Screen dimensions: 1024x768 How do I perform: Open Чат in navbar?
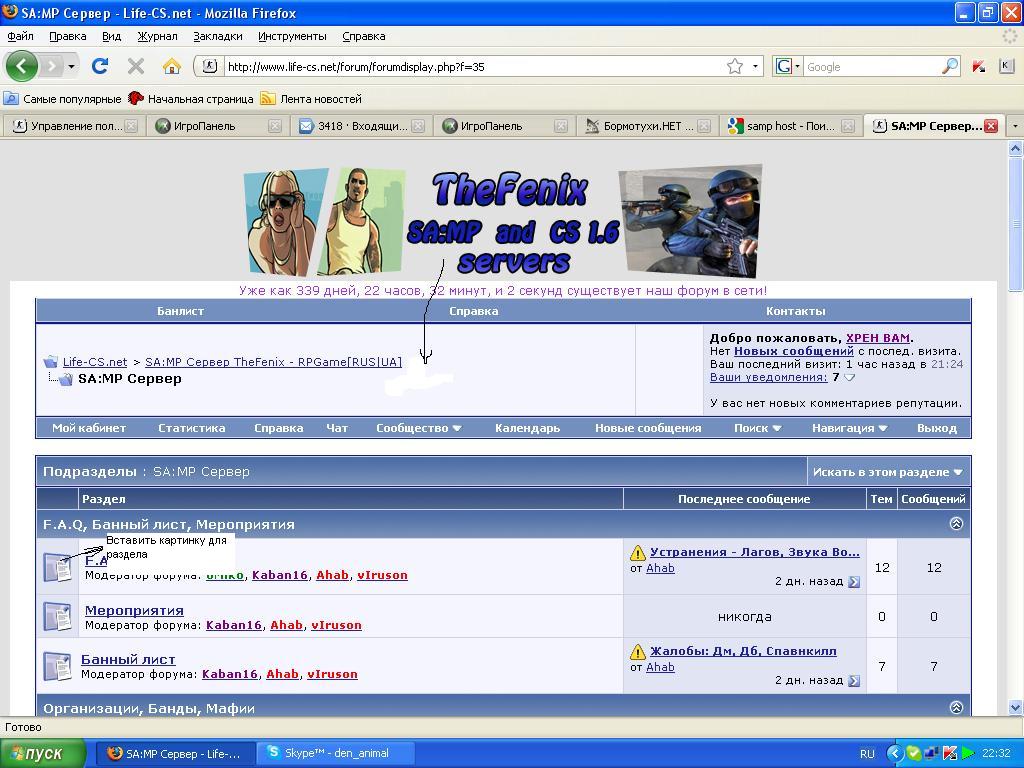[337, 428]
